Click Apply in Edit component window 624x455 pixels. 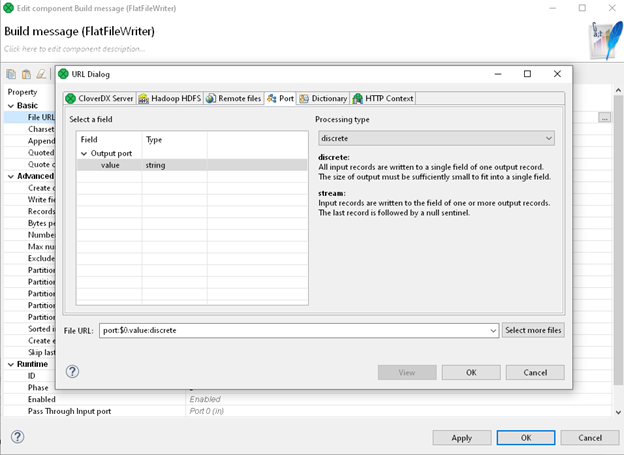coord(462,438)
